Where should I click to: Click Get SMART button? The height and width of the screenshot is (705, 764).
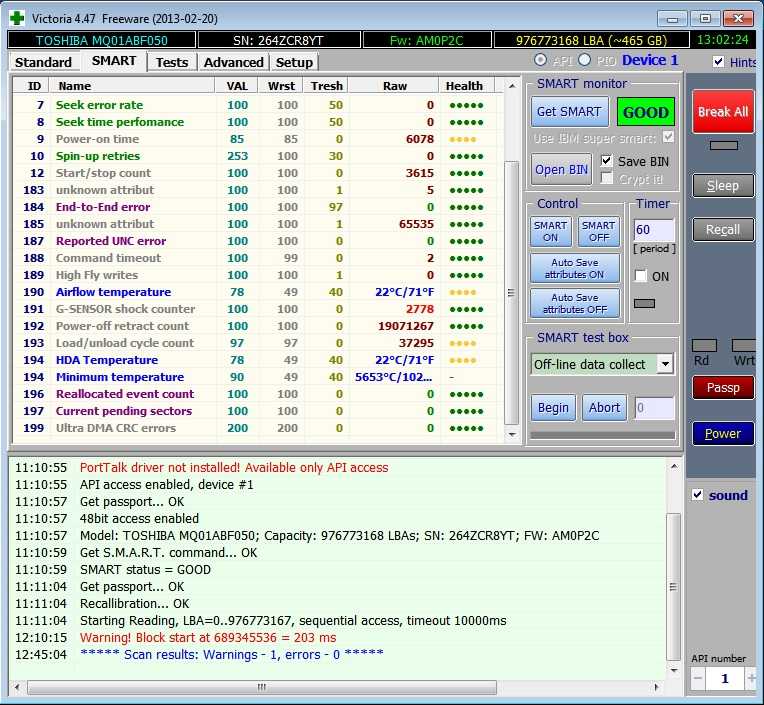(568, 112)
